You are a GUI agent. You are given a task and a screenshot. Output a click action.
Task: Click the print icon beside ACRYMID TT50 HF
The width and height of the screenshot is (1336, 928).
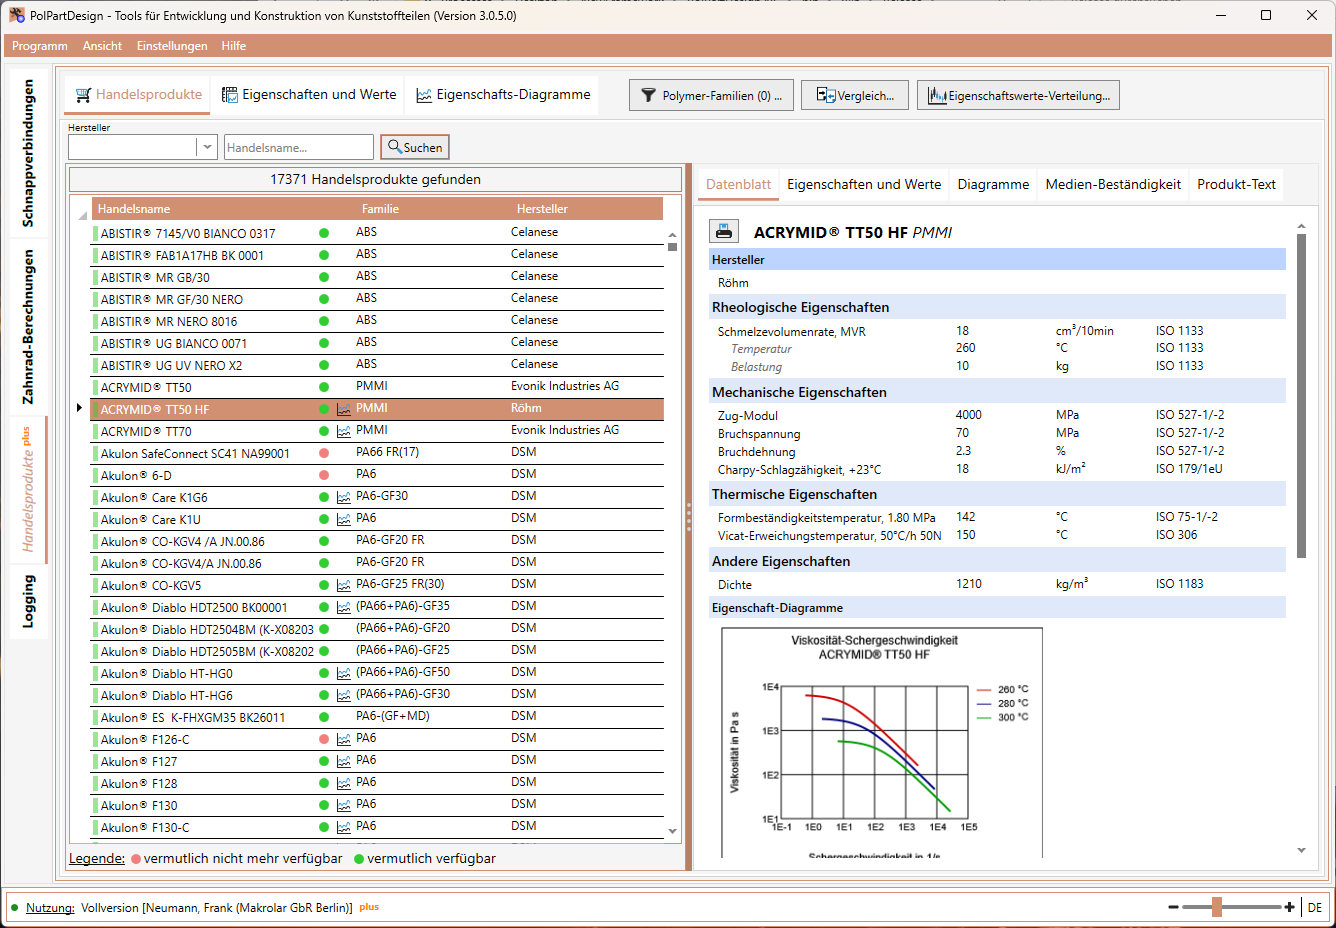[x=724, y=231]
